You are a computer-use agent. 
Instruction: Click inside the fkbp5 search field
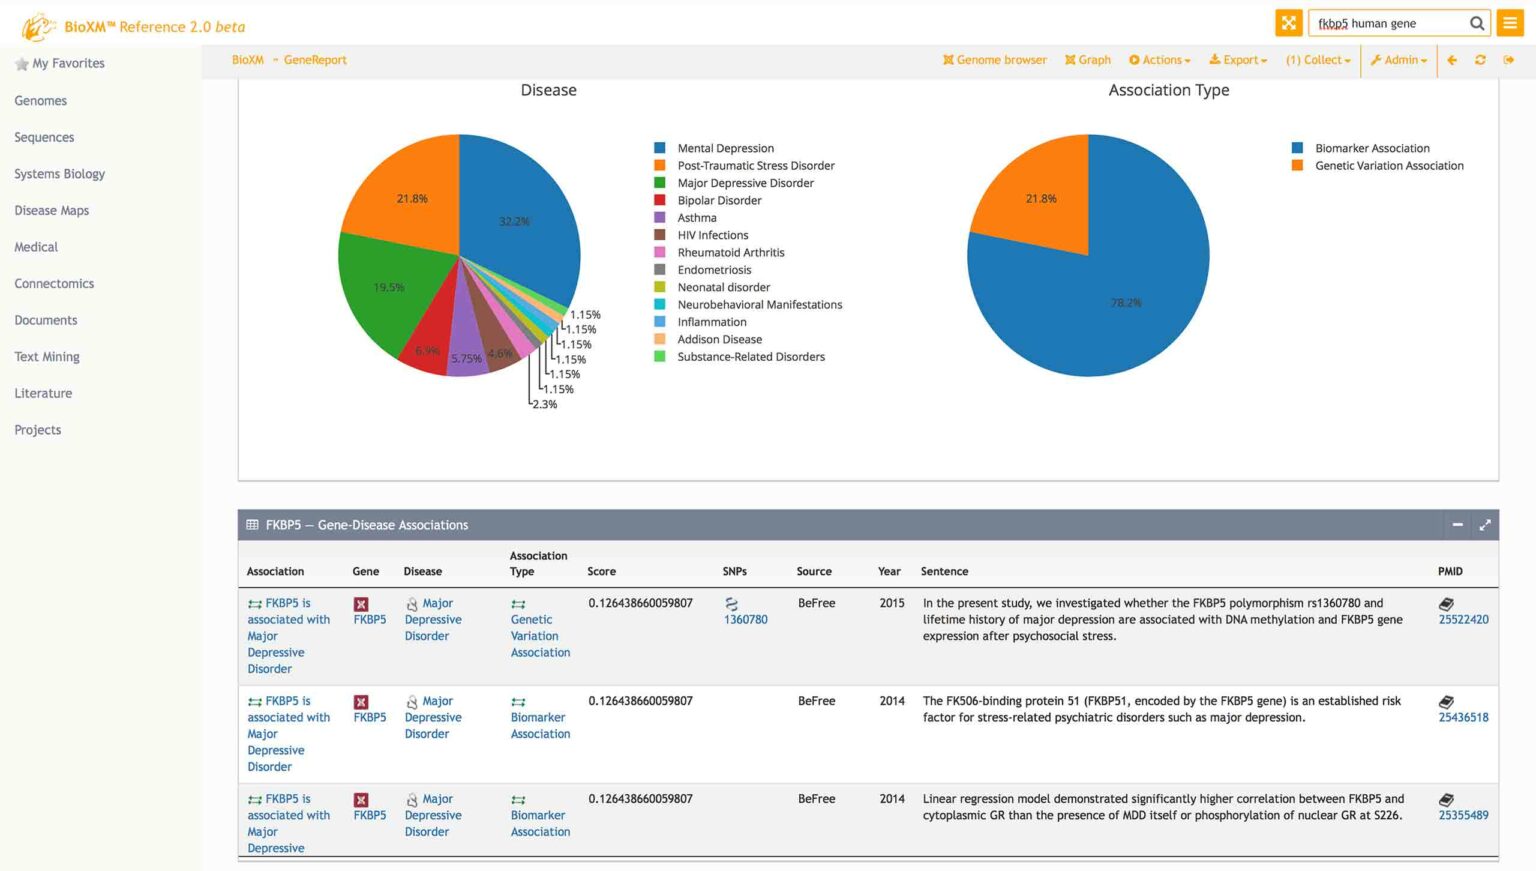point(1390,22)
